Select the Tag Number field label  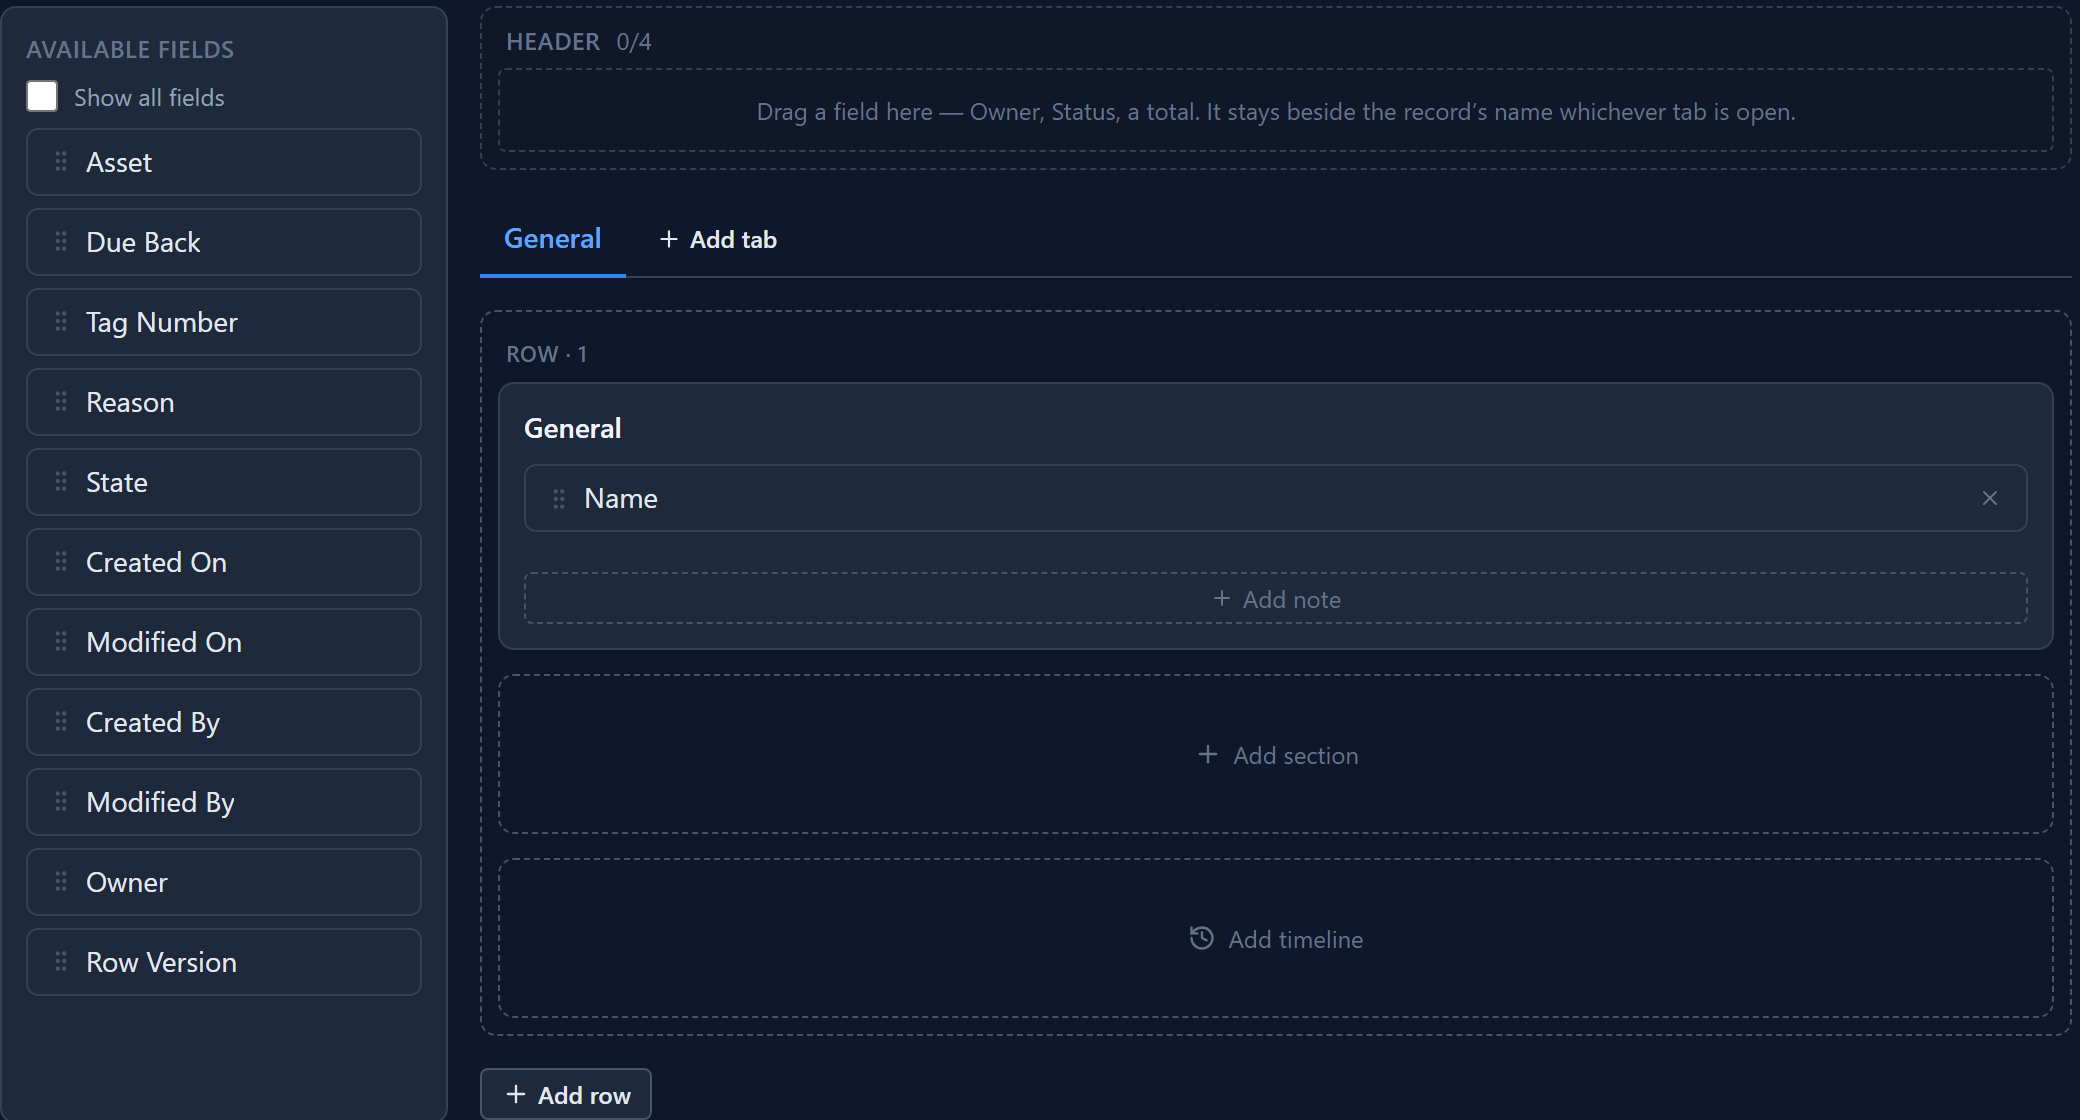[x=162, y=322]
